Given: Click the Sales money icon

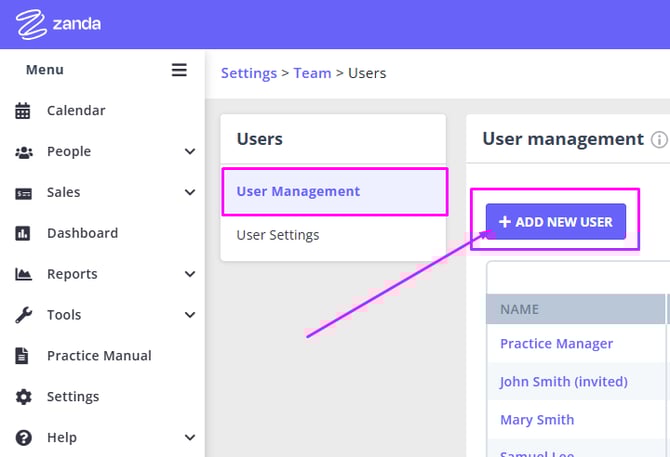Looking at the screenshot, I should [23, 193].
